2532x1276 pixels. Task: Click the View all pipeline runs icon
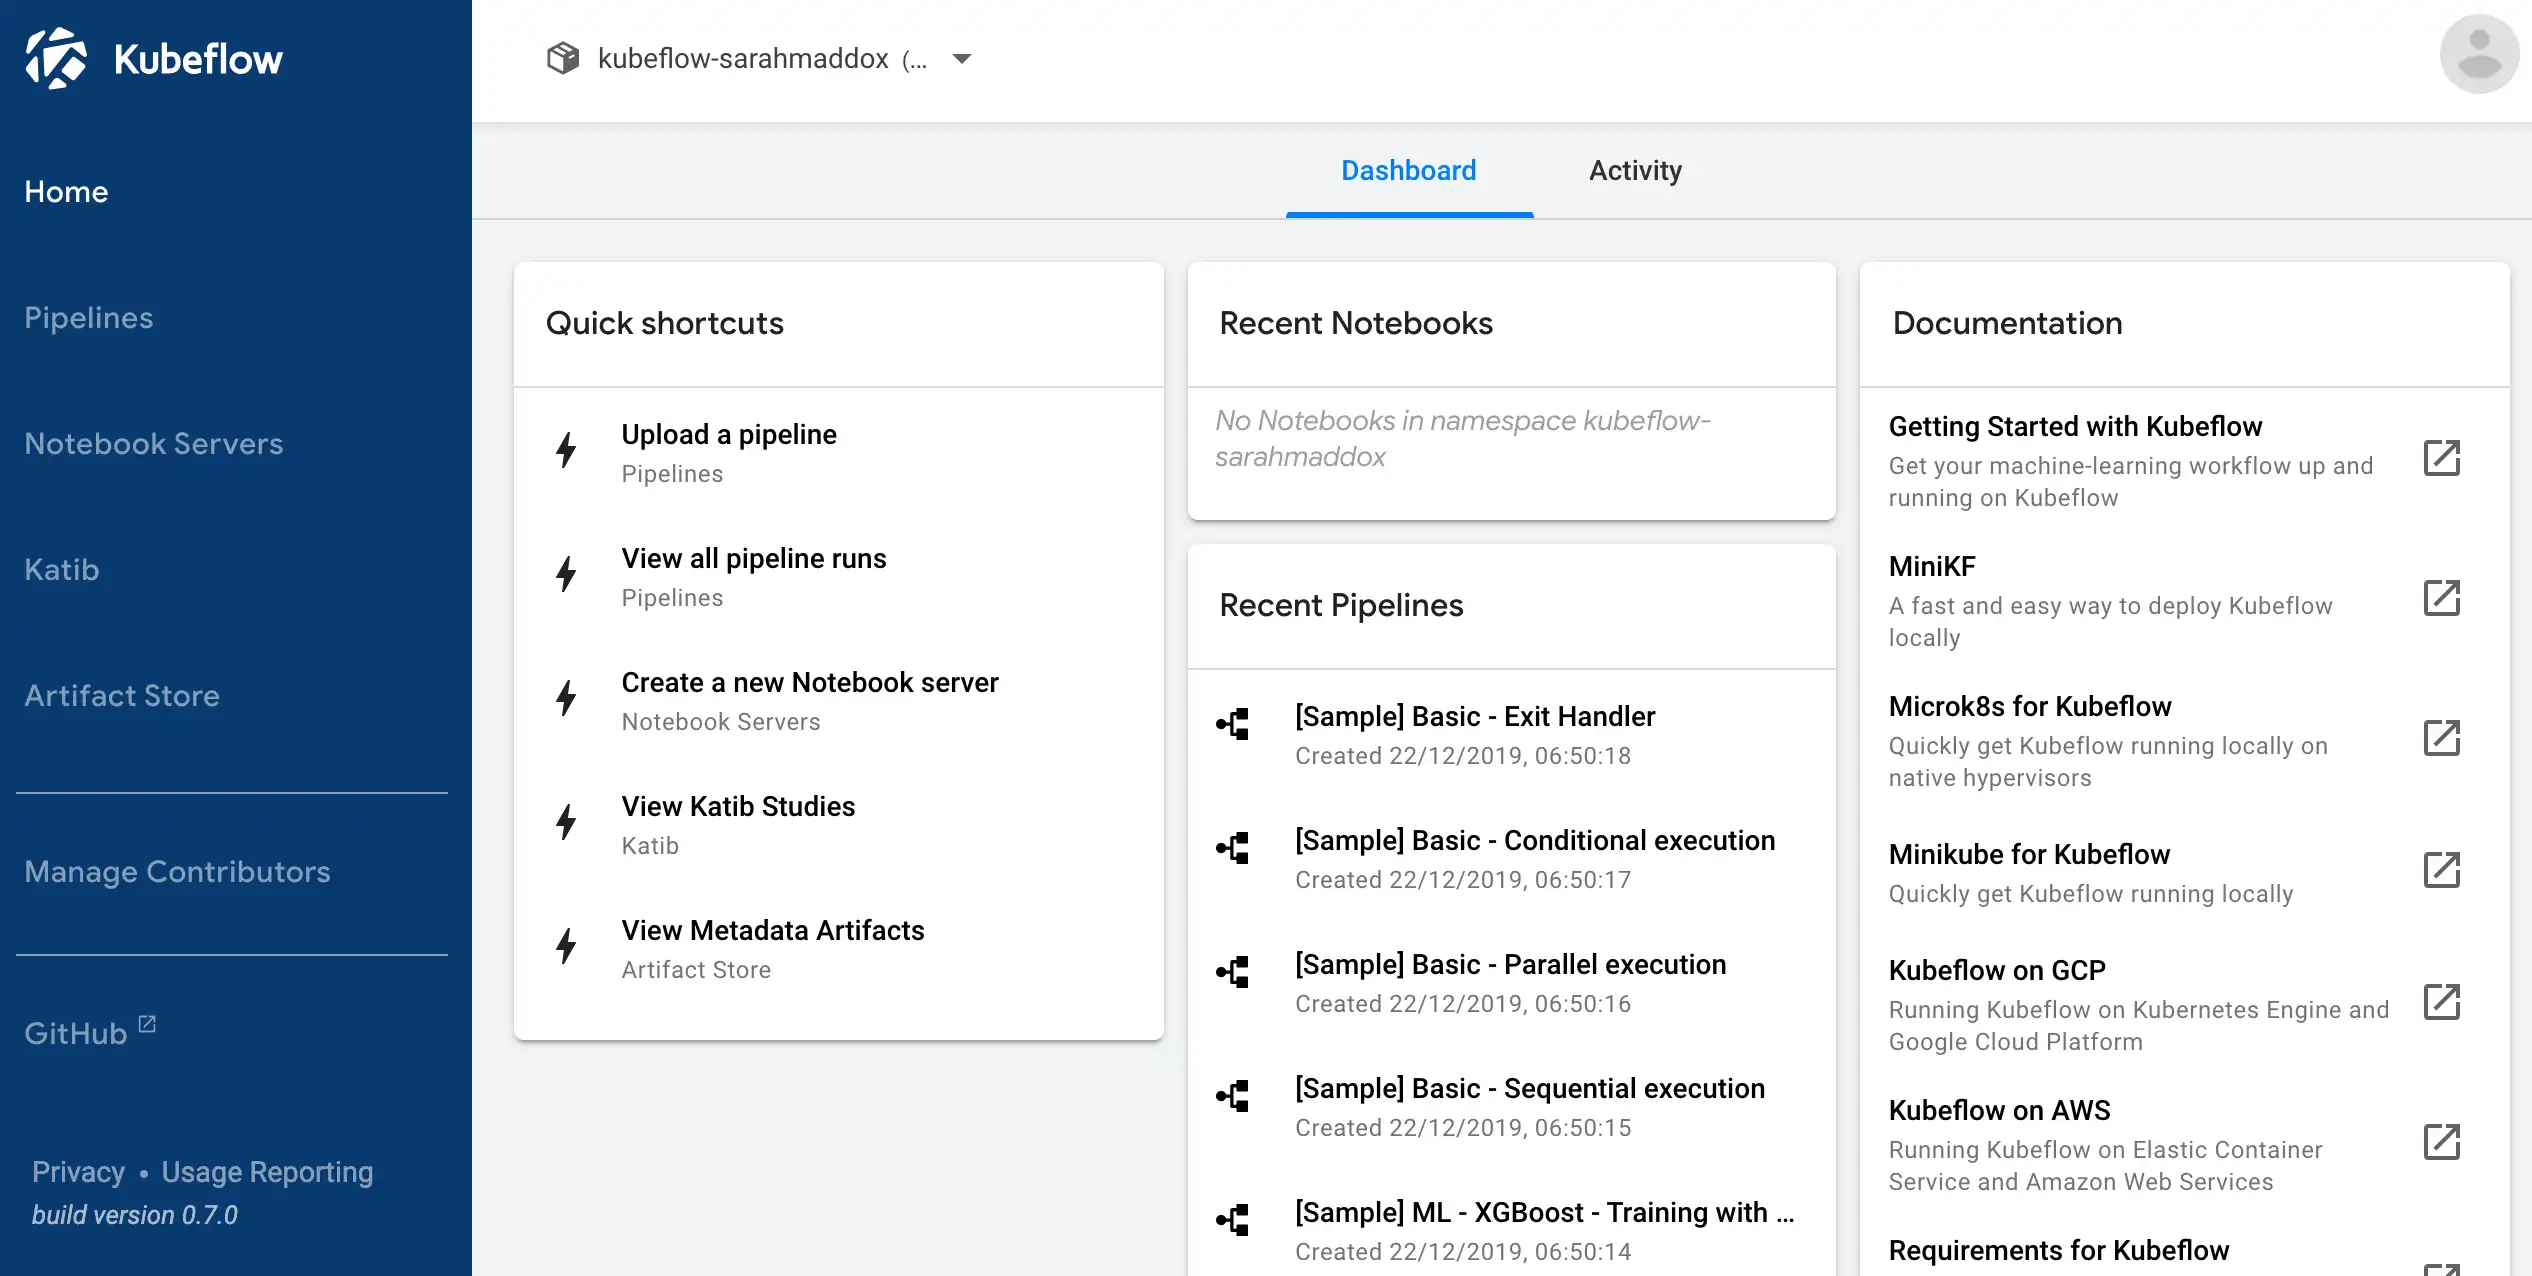[568, 573]
